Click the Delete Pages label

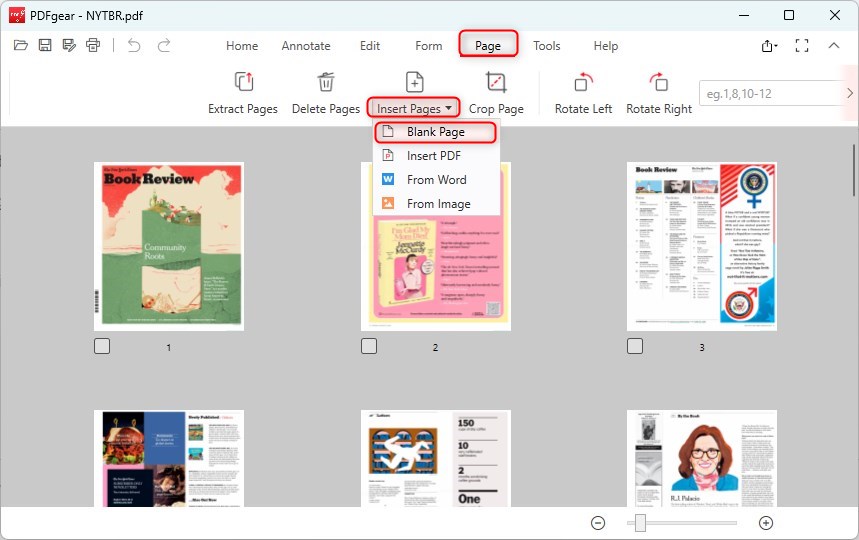click(326, 109)
